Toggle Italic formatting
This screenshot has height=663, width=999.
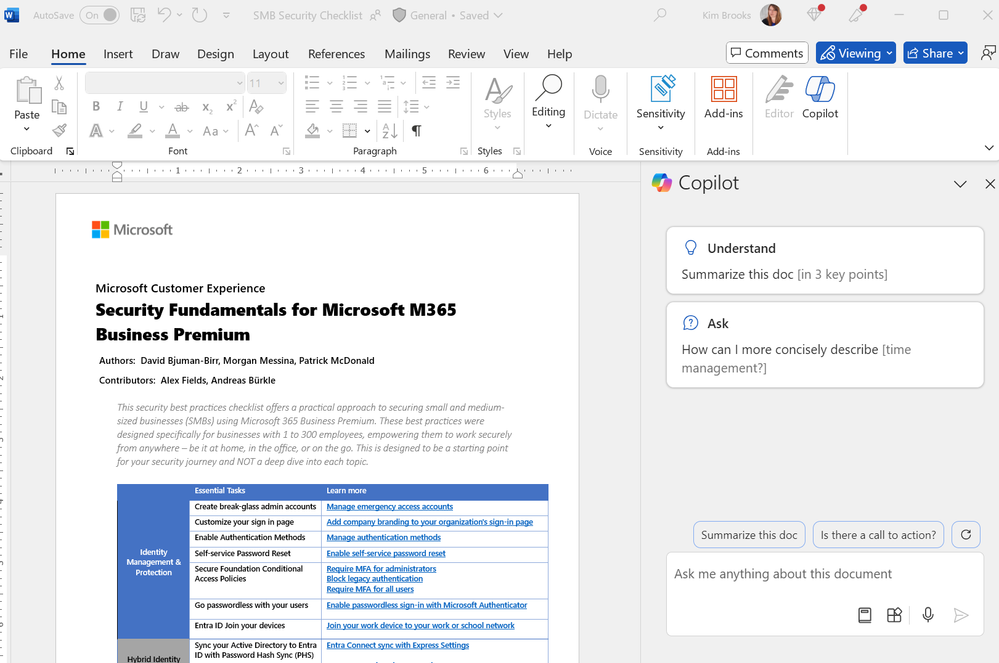point(120,106)
